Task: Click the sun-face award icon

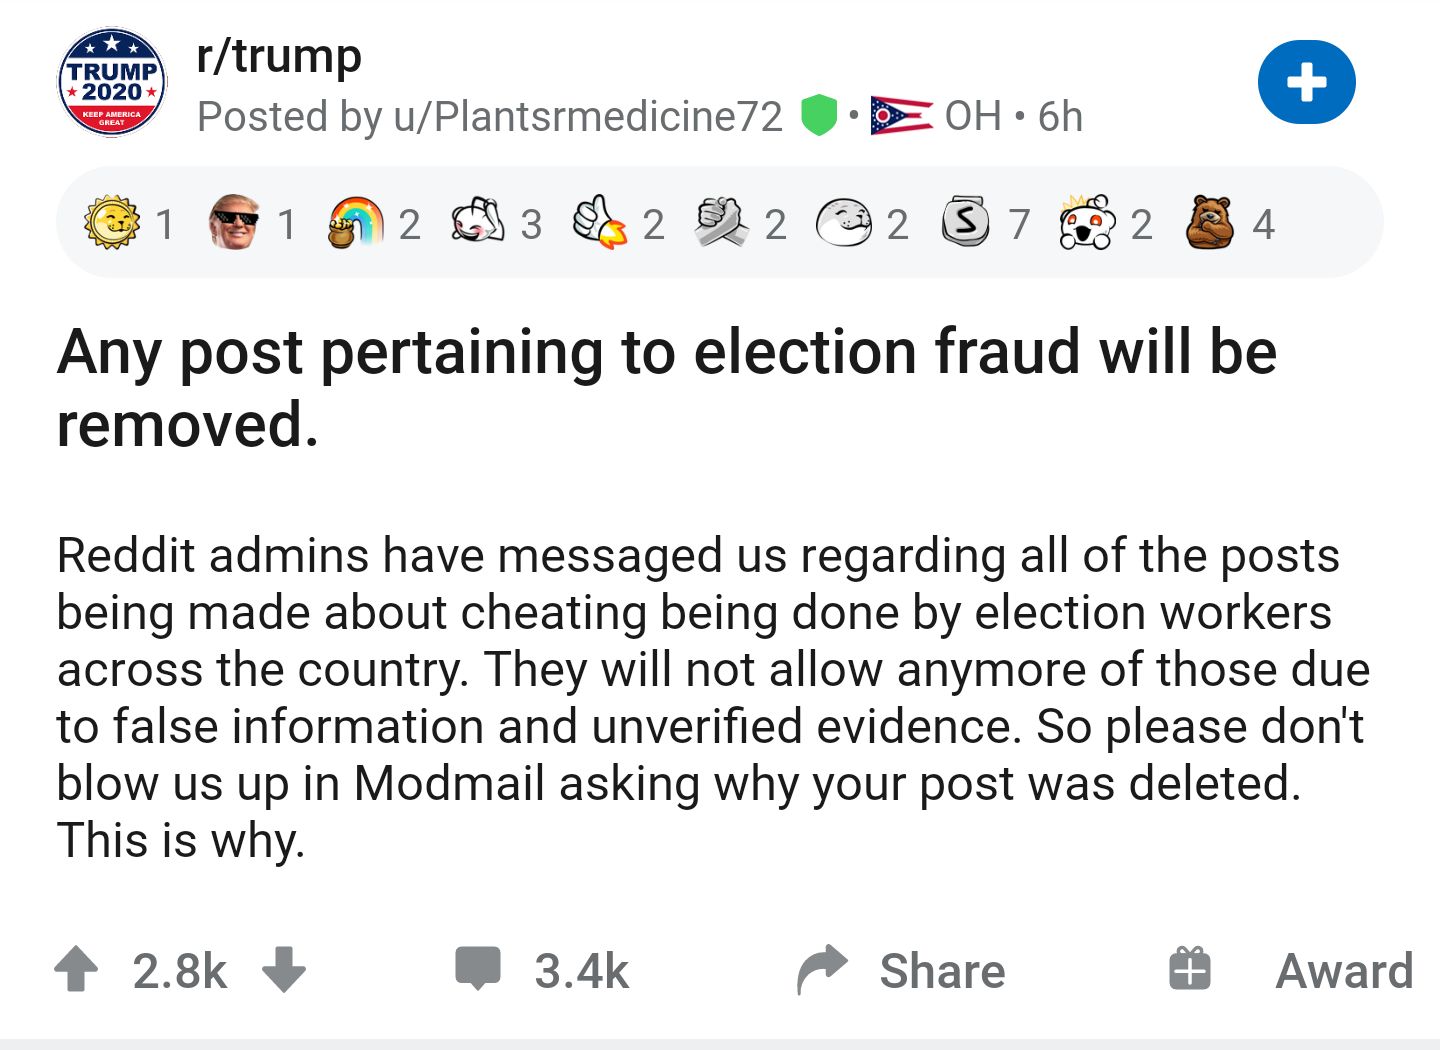Action: coord(111,220)
